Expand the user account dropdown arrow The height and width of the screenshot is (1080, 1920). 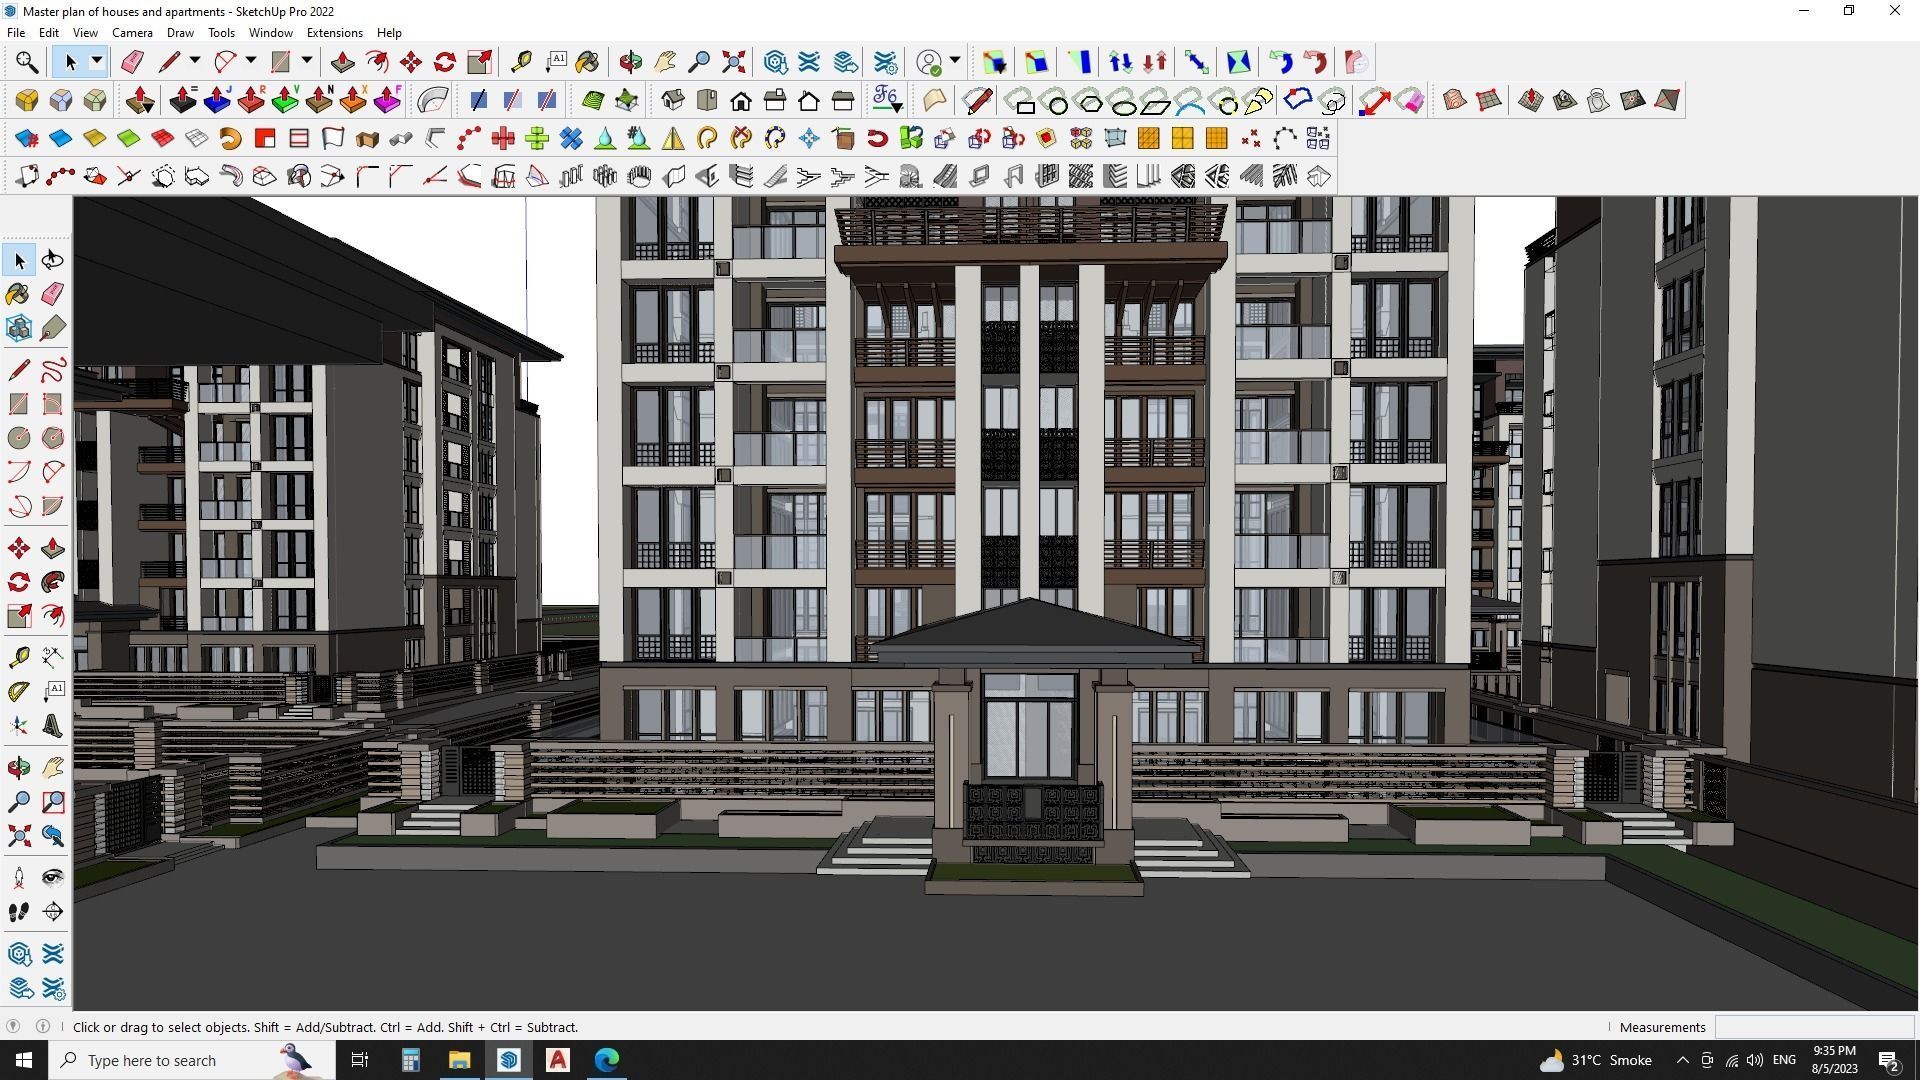point(955,62)
